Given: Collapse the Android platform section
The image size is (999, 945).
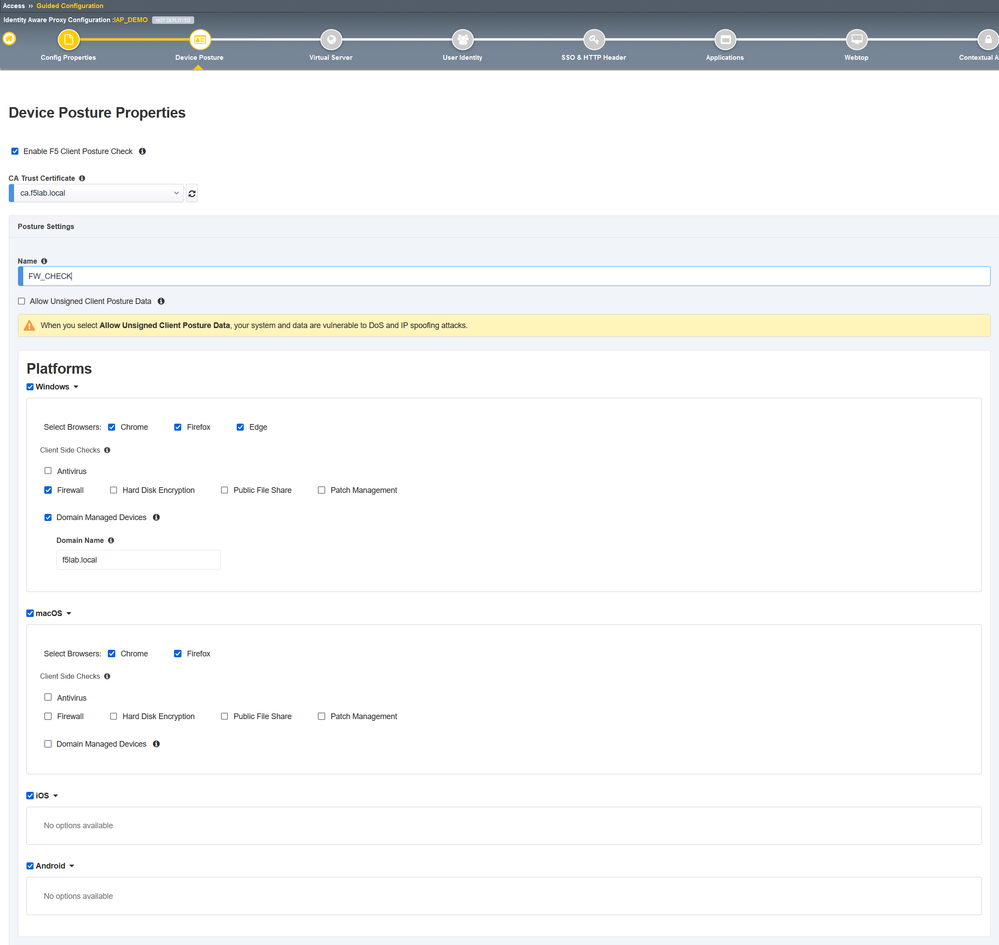Looking at the screenshot, I should coord(72,866).
